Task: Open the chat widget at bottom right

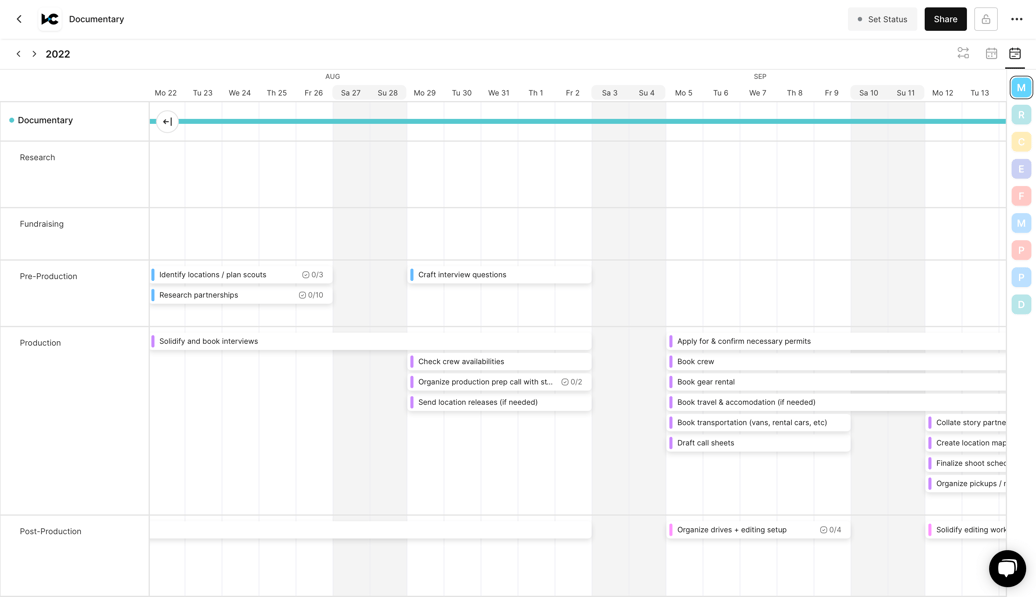Action: point(1007,568)
